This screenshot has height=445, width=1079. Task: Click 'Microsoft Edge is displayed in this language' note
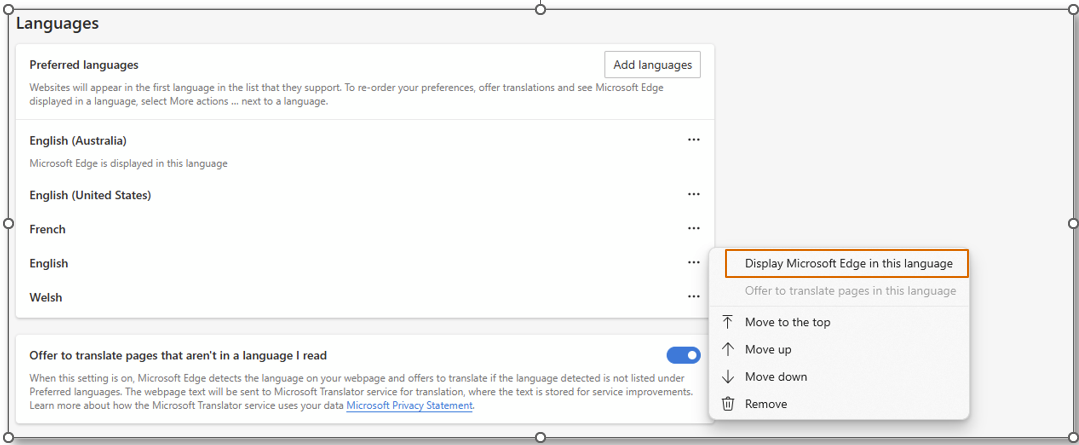pos(129,164)
